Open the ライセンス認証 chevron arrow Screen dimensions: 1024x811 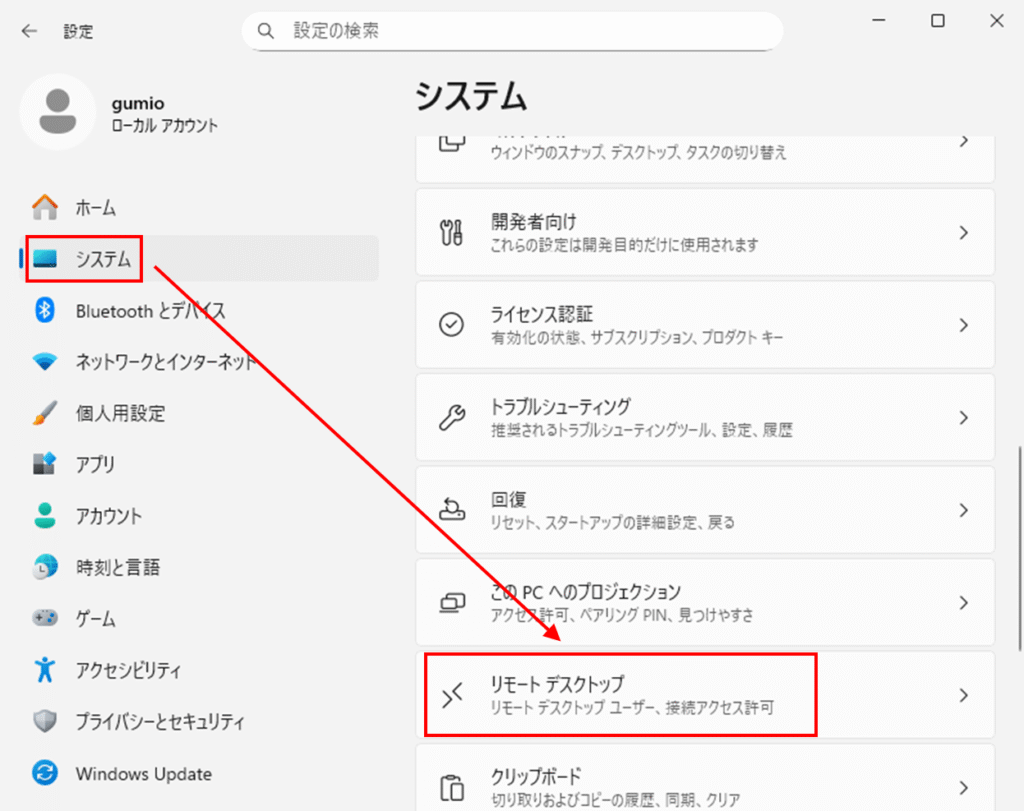[x=963, y=325]
